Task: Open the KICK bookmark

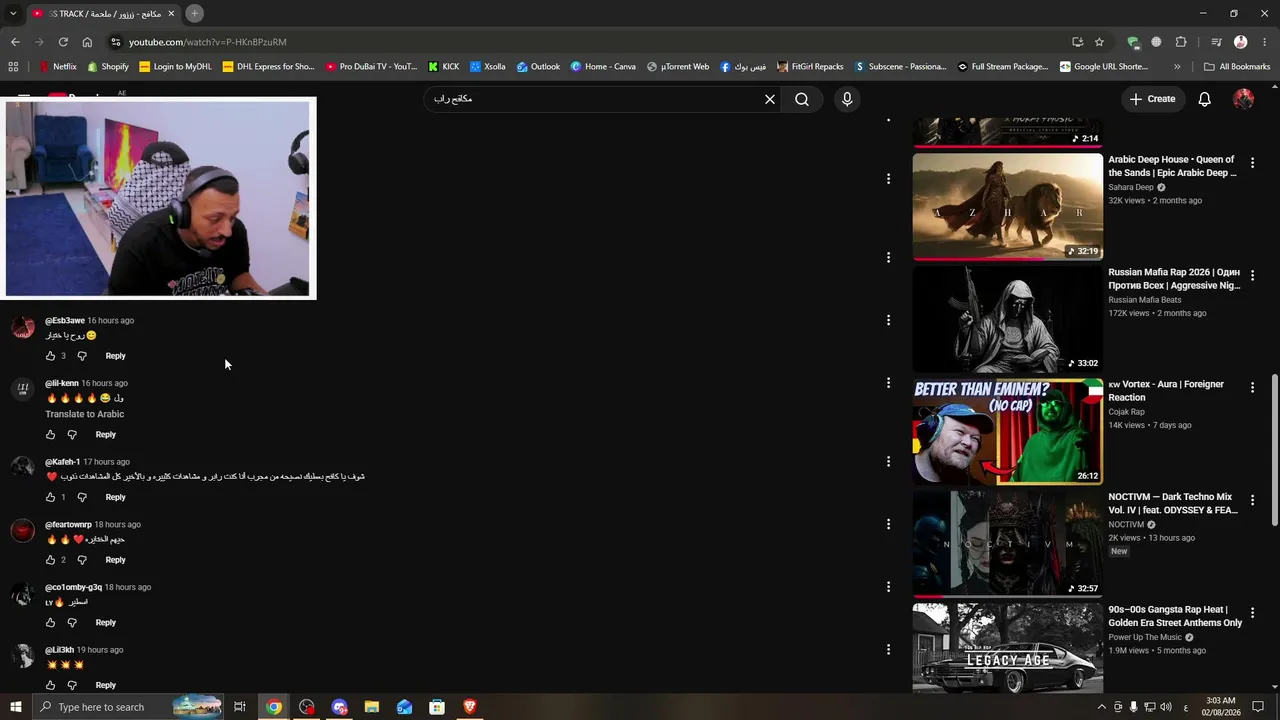Action: pos(443,67)
